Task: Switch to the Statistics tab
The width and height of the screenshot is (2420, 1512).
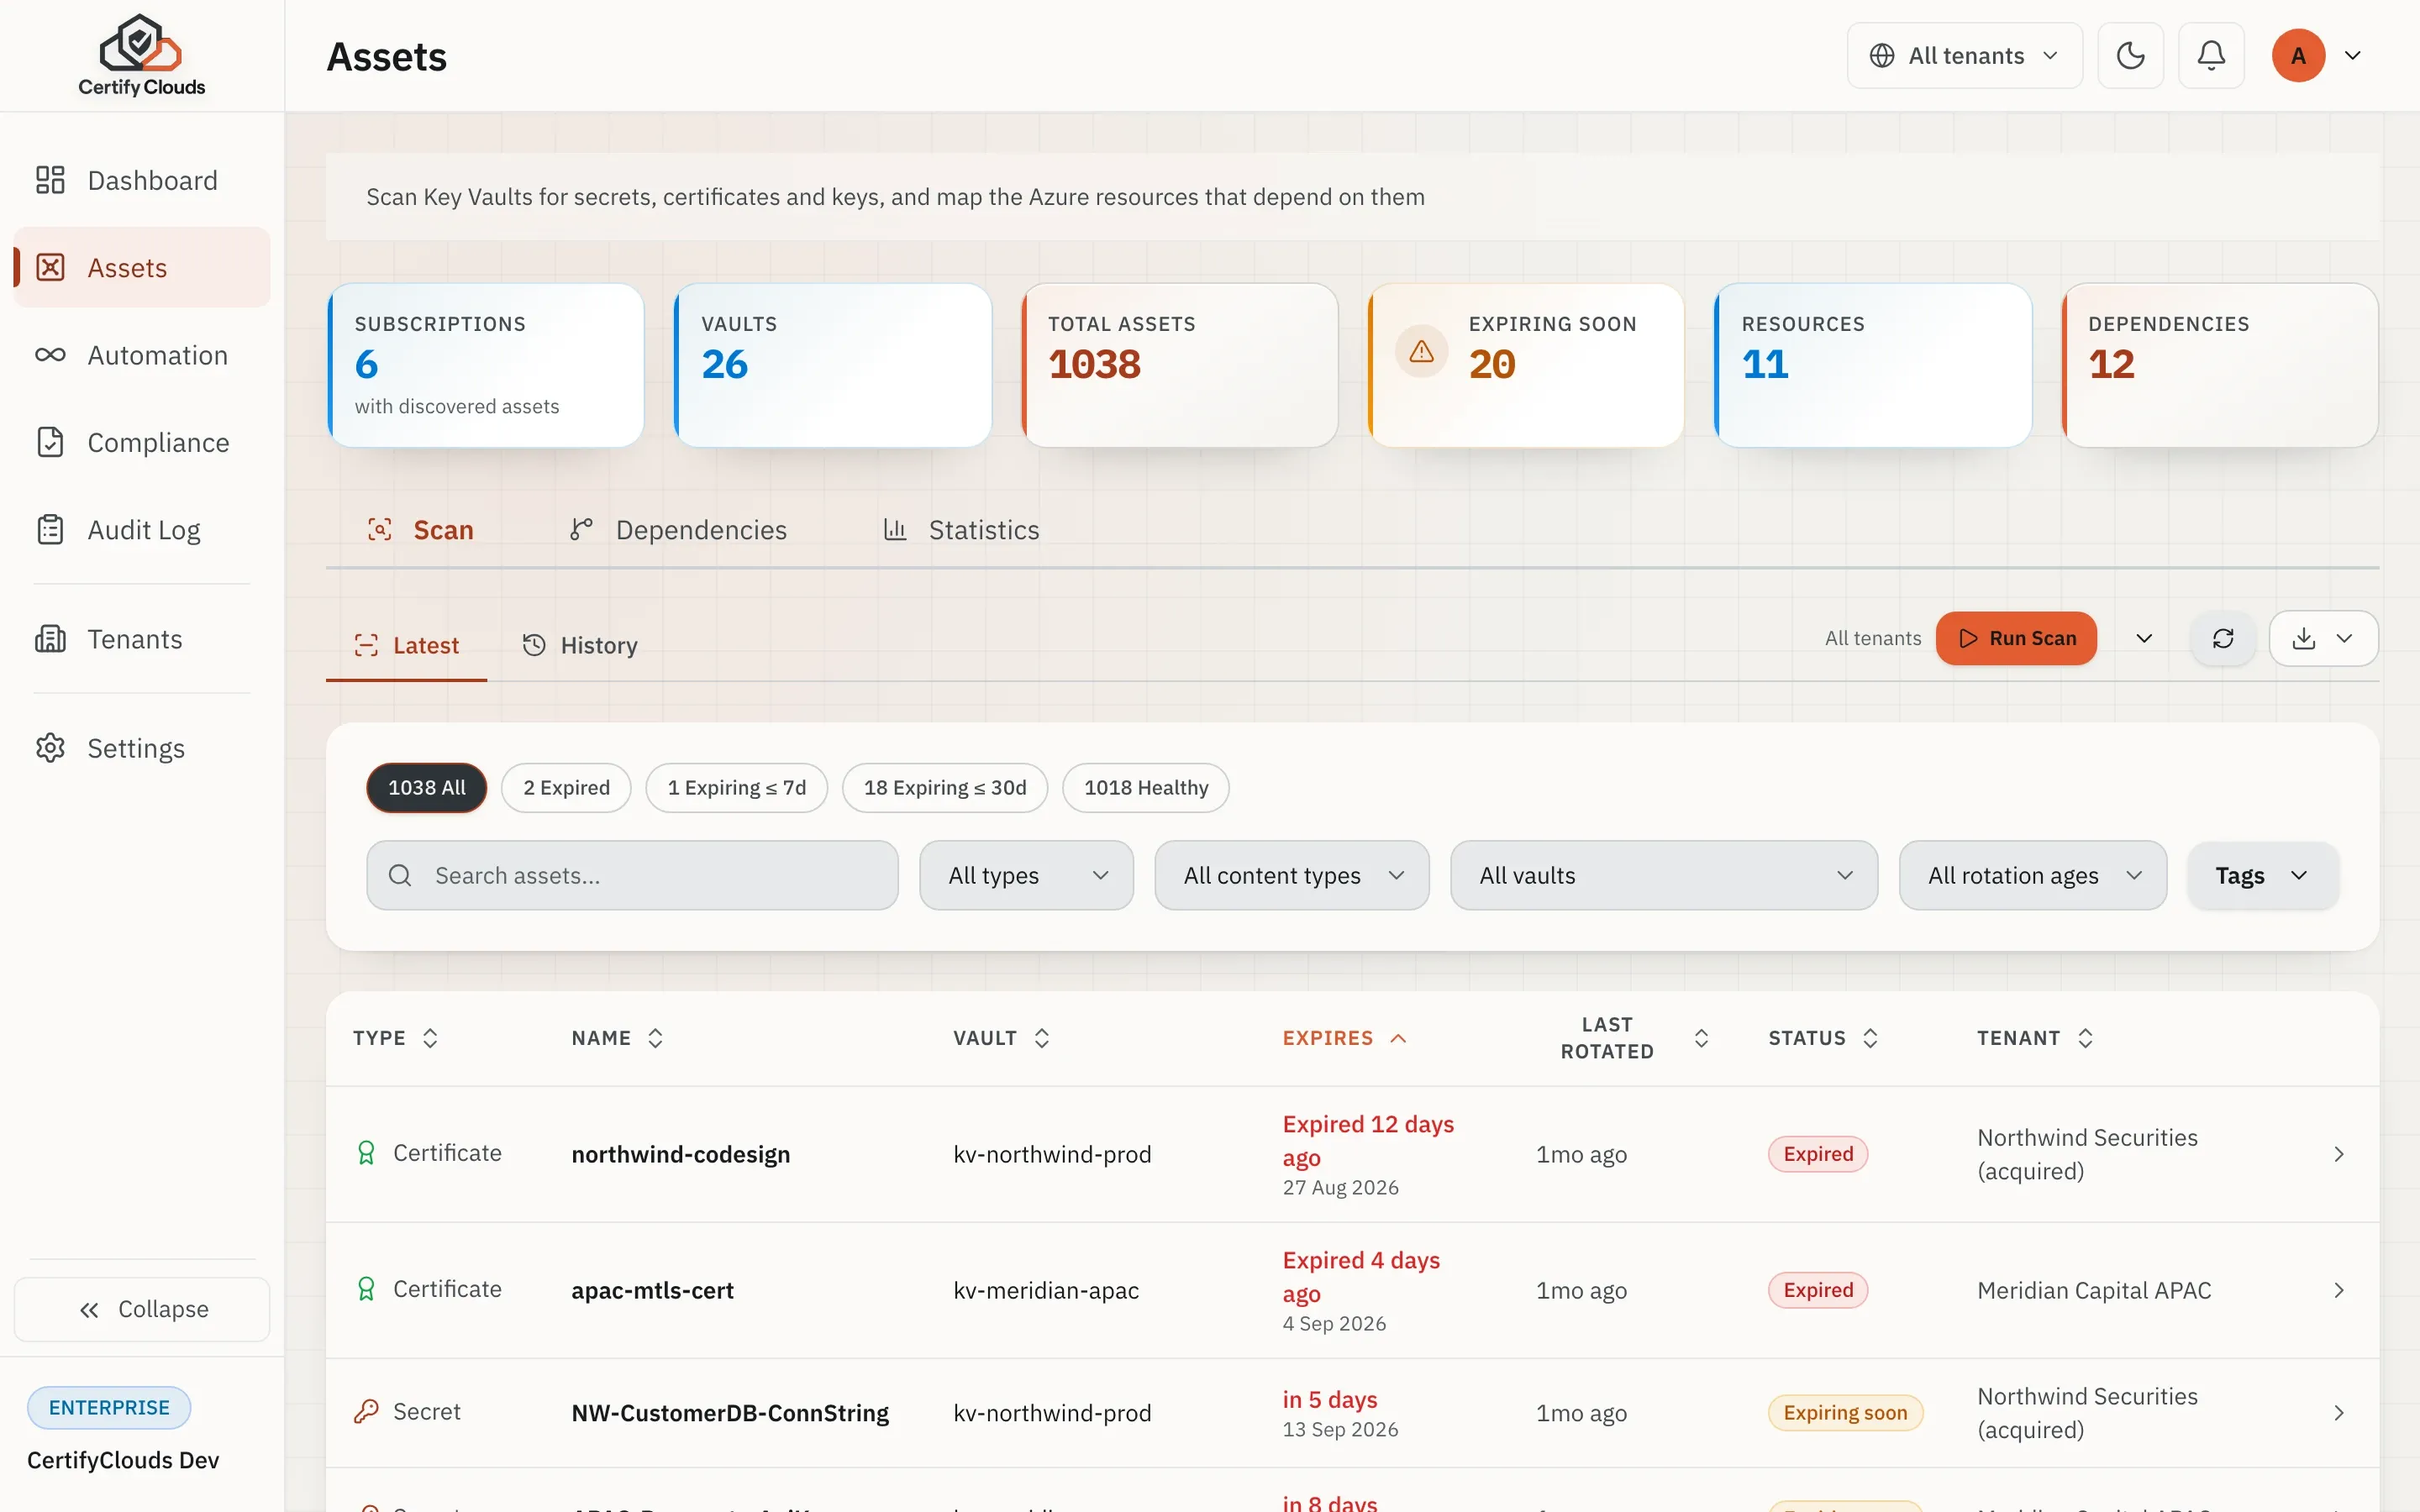Action: point(961,529)
